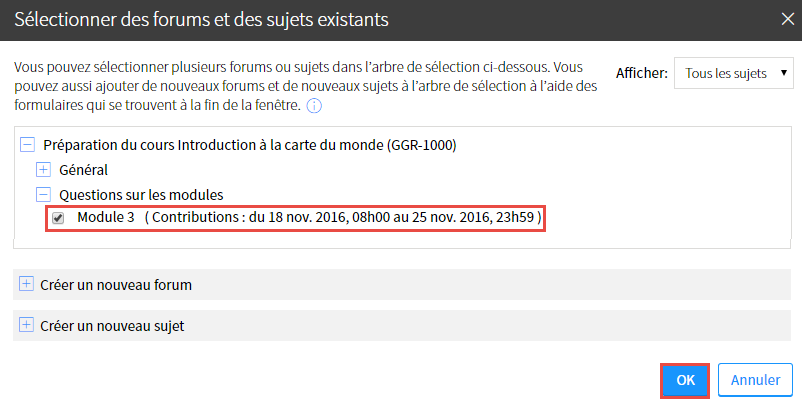Click the plus icon beside Créer un nouveau forum
This screenshot has height=405, width=802.
(x=26, y=284)
